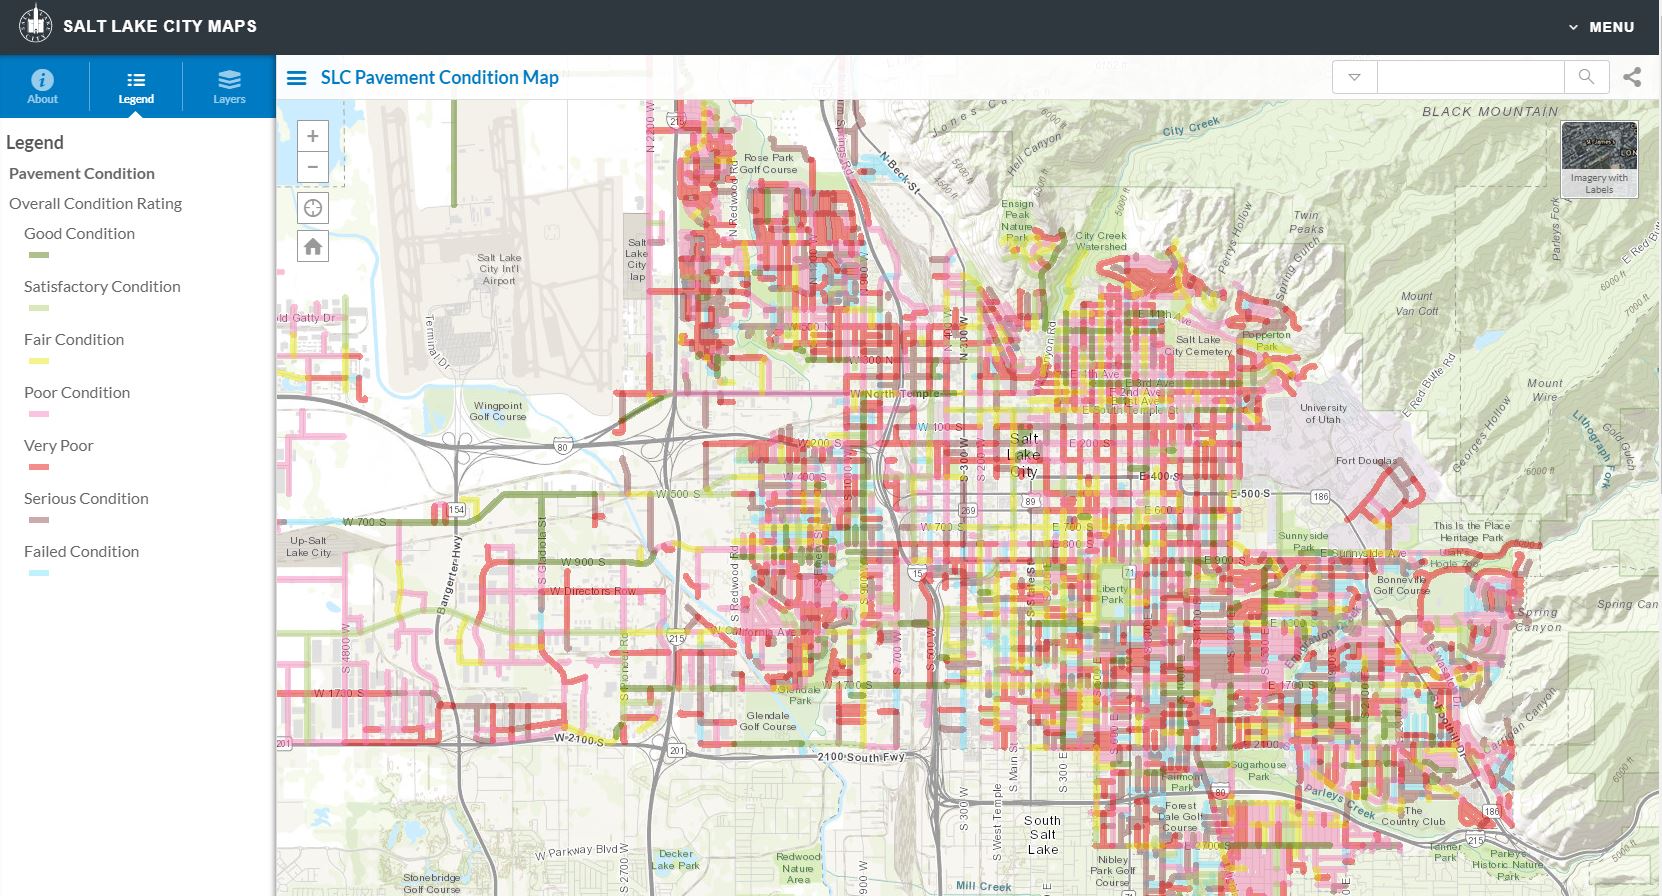This screenshot has width=1662, height=896.
Task: Toggle the hamburger panel menu icon
Action: [x=297, y=78]
